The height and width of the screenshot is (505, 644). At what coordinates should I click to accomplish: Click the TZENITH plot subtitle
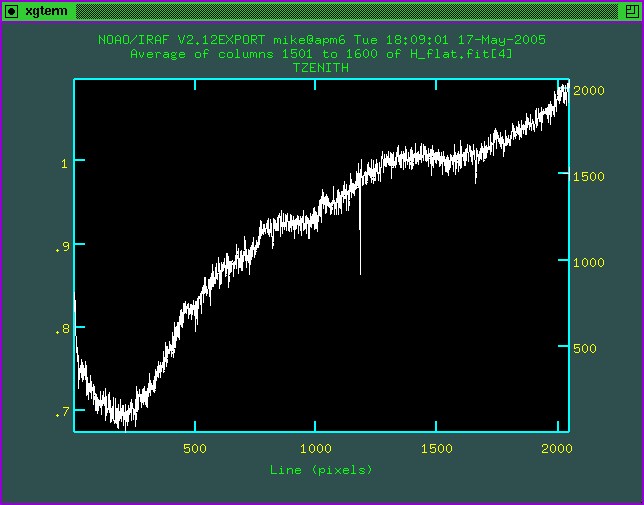pos(322,67)
